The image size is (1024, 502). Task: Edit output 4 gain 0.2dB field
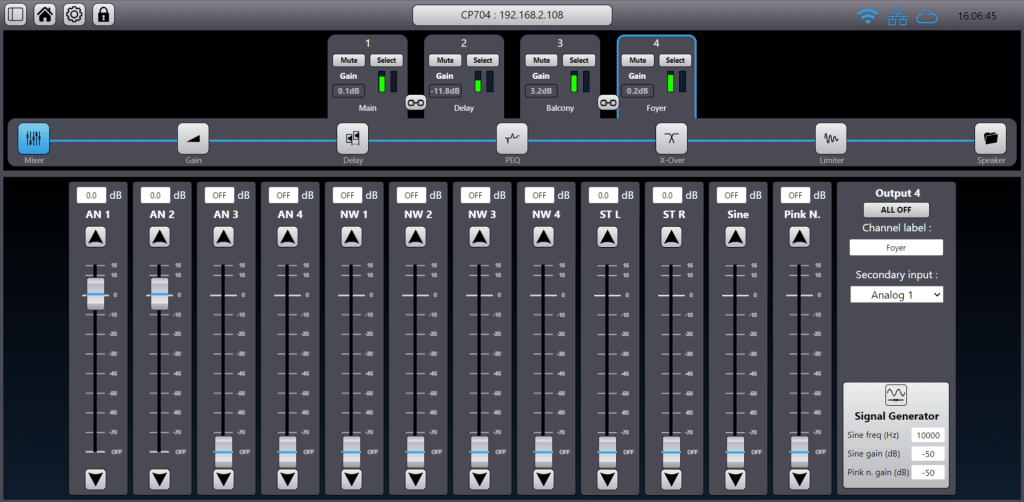(637, 91)
